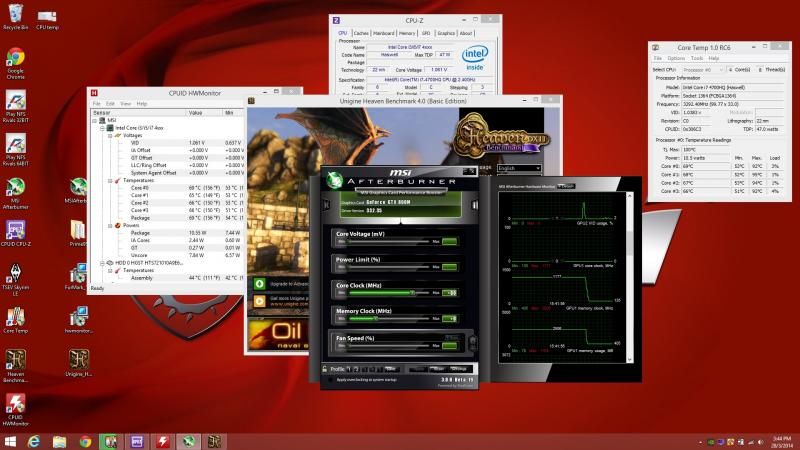Collapse the Voltages tree node in HWMonitor
Viewport: 800px width, 450px height.
tap(111, 135)
